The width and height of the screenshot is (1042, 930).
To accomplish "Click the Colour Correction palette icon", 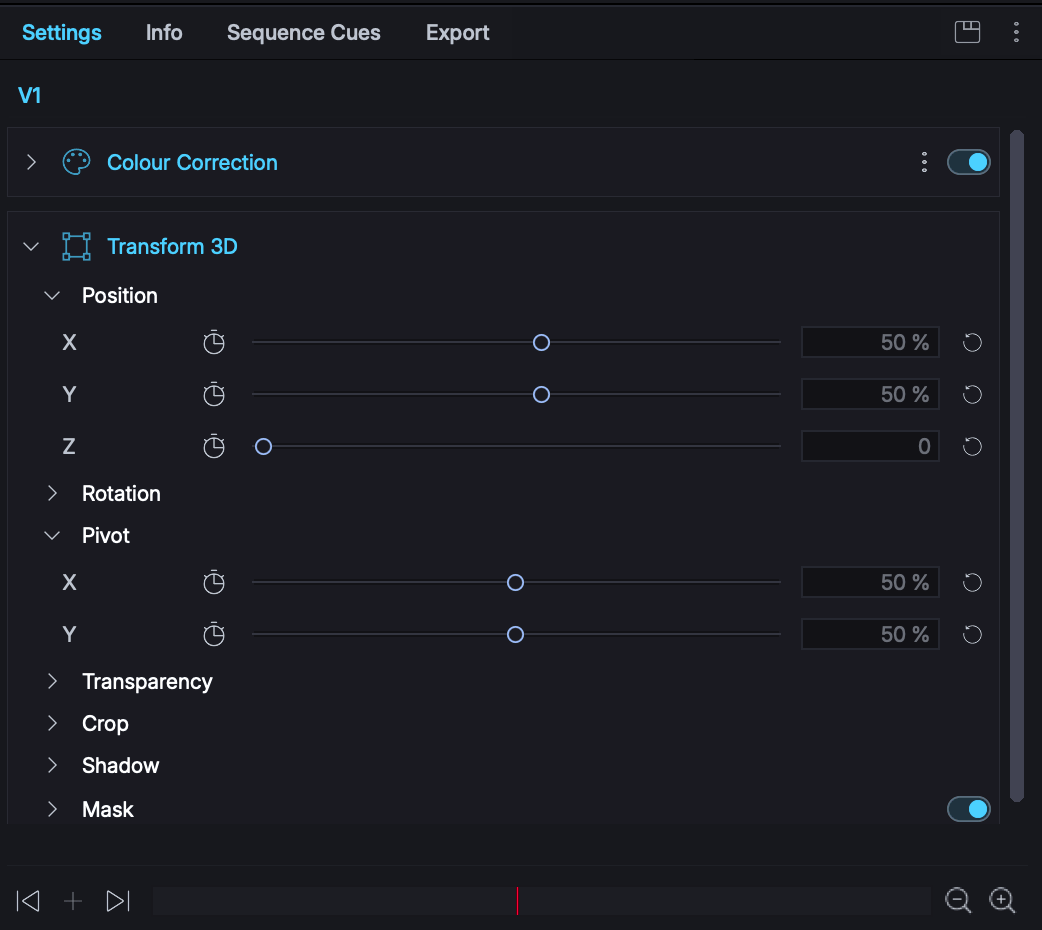I will point(76,162).
